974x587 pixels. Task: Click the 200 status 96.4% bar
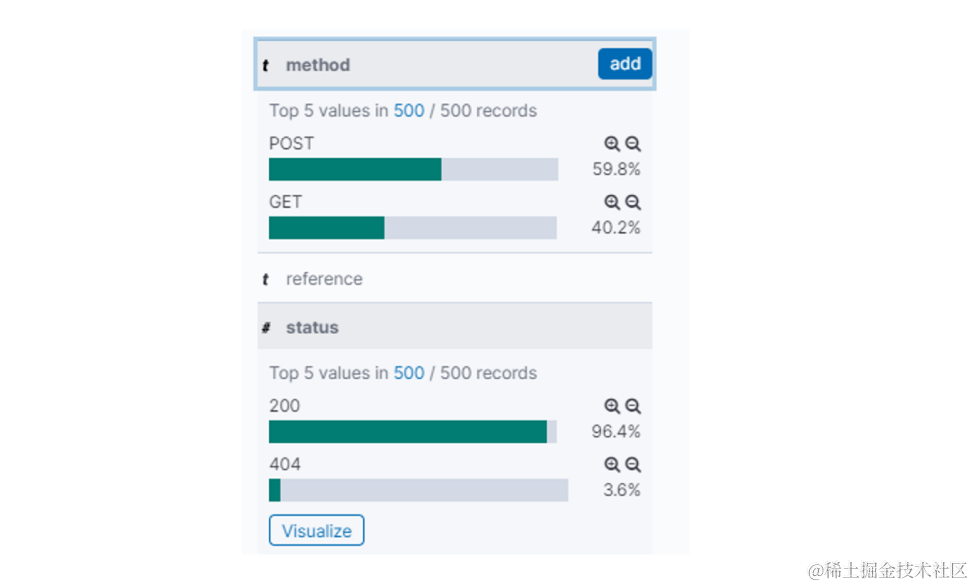pyautogui.click(x=412, y=432)
